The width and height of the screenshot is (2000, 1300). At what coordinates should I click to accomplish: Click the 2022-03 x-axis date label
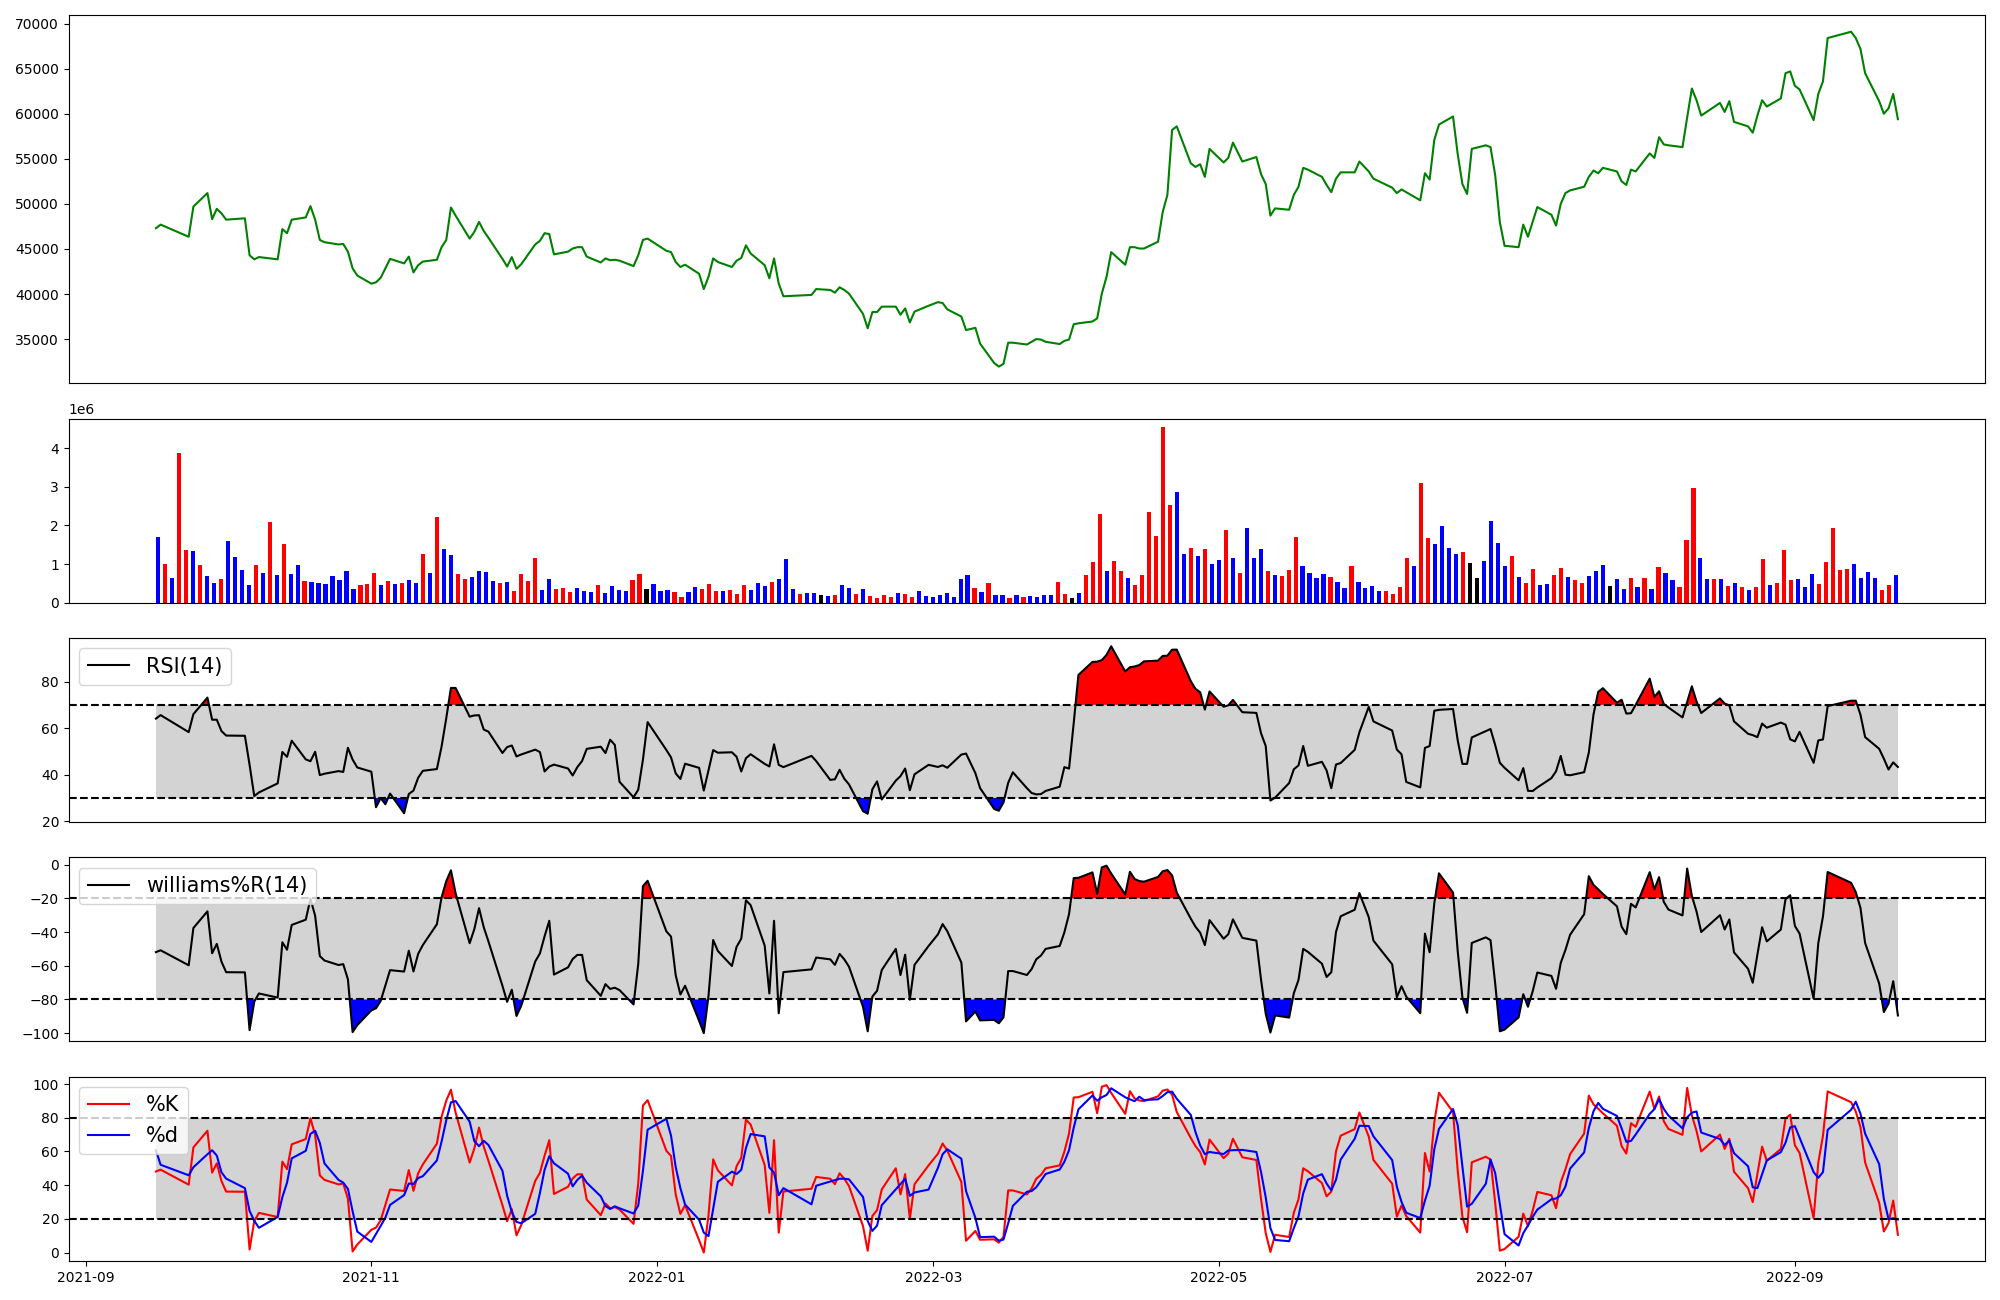tap(933, 1277)
